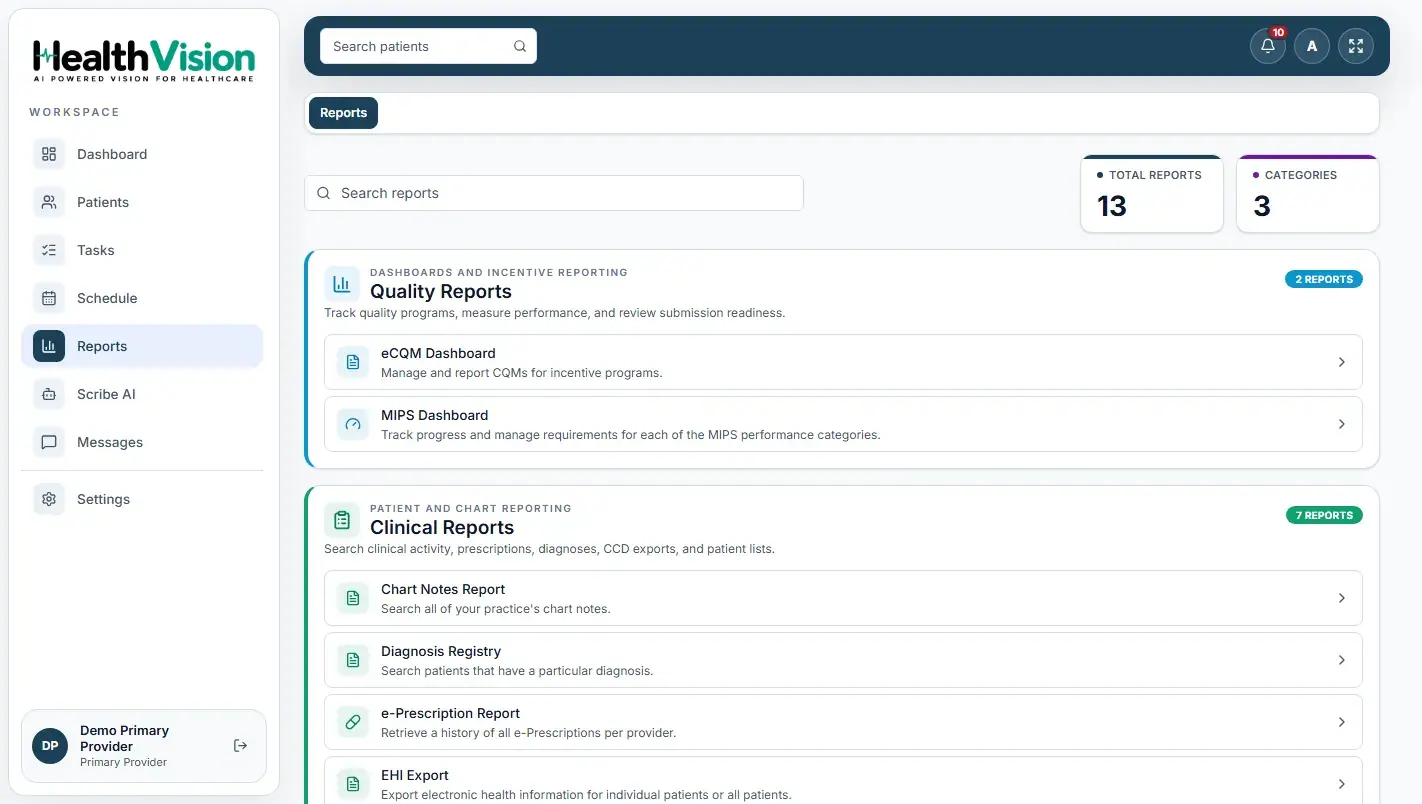The height and width of the screenshot is (804, 1422).
Task: Select the Reports breadcrumb tab
Action: [343, 113]
